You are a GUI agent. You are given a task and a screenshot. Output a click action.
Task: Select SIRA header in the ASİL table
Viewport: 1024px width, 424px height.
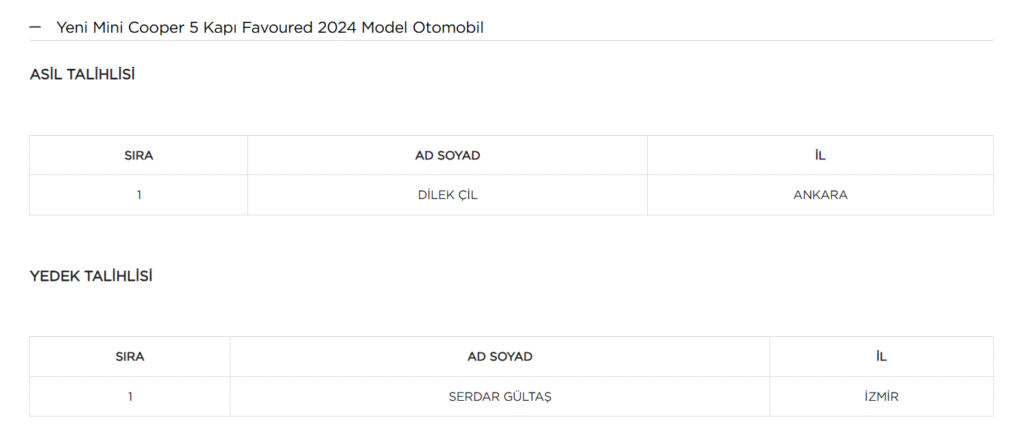point(139,156)
